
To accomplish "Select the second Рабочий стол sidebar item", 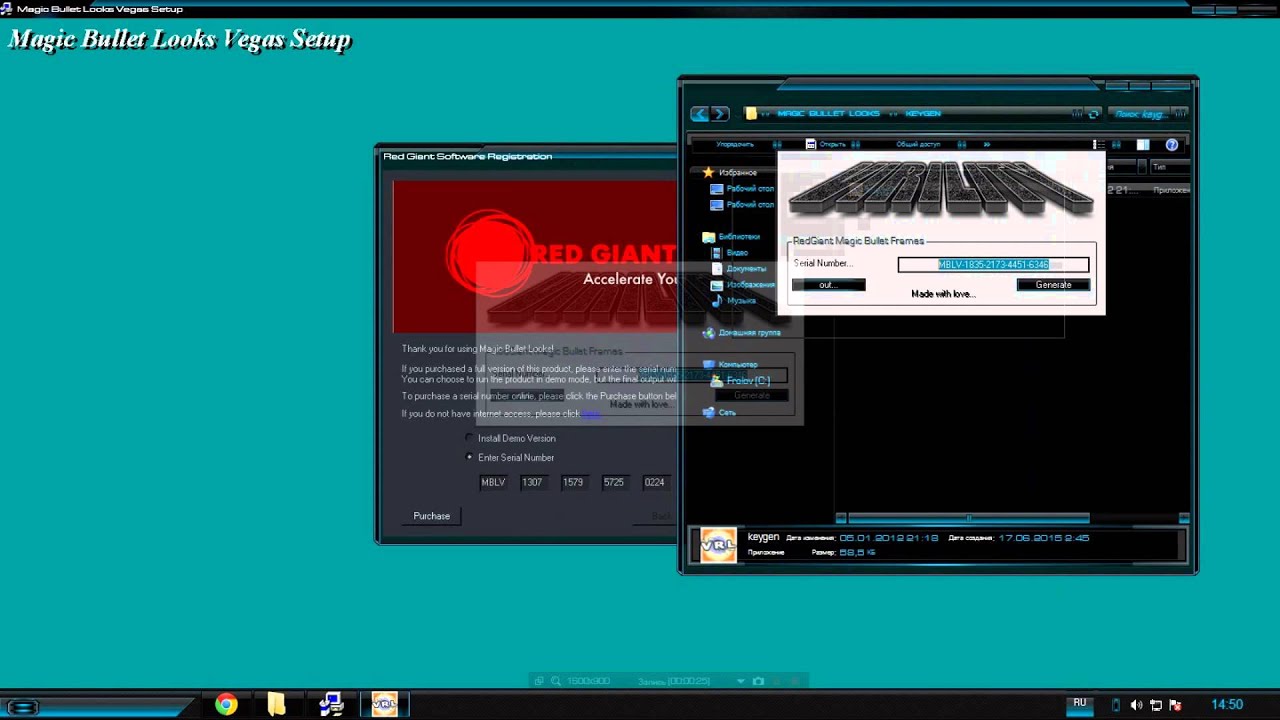I will (742, 205).
